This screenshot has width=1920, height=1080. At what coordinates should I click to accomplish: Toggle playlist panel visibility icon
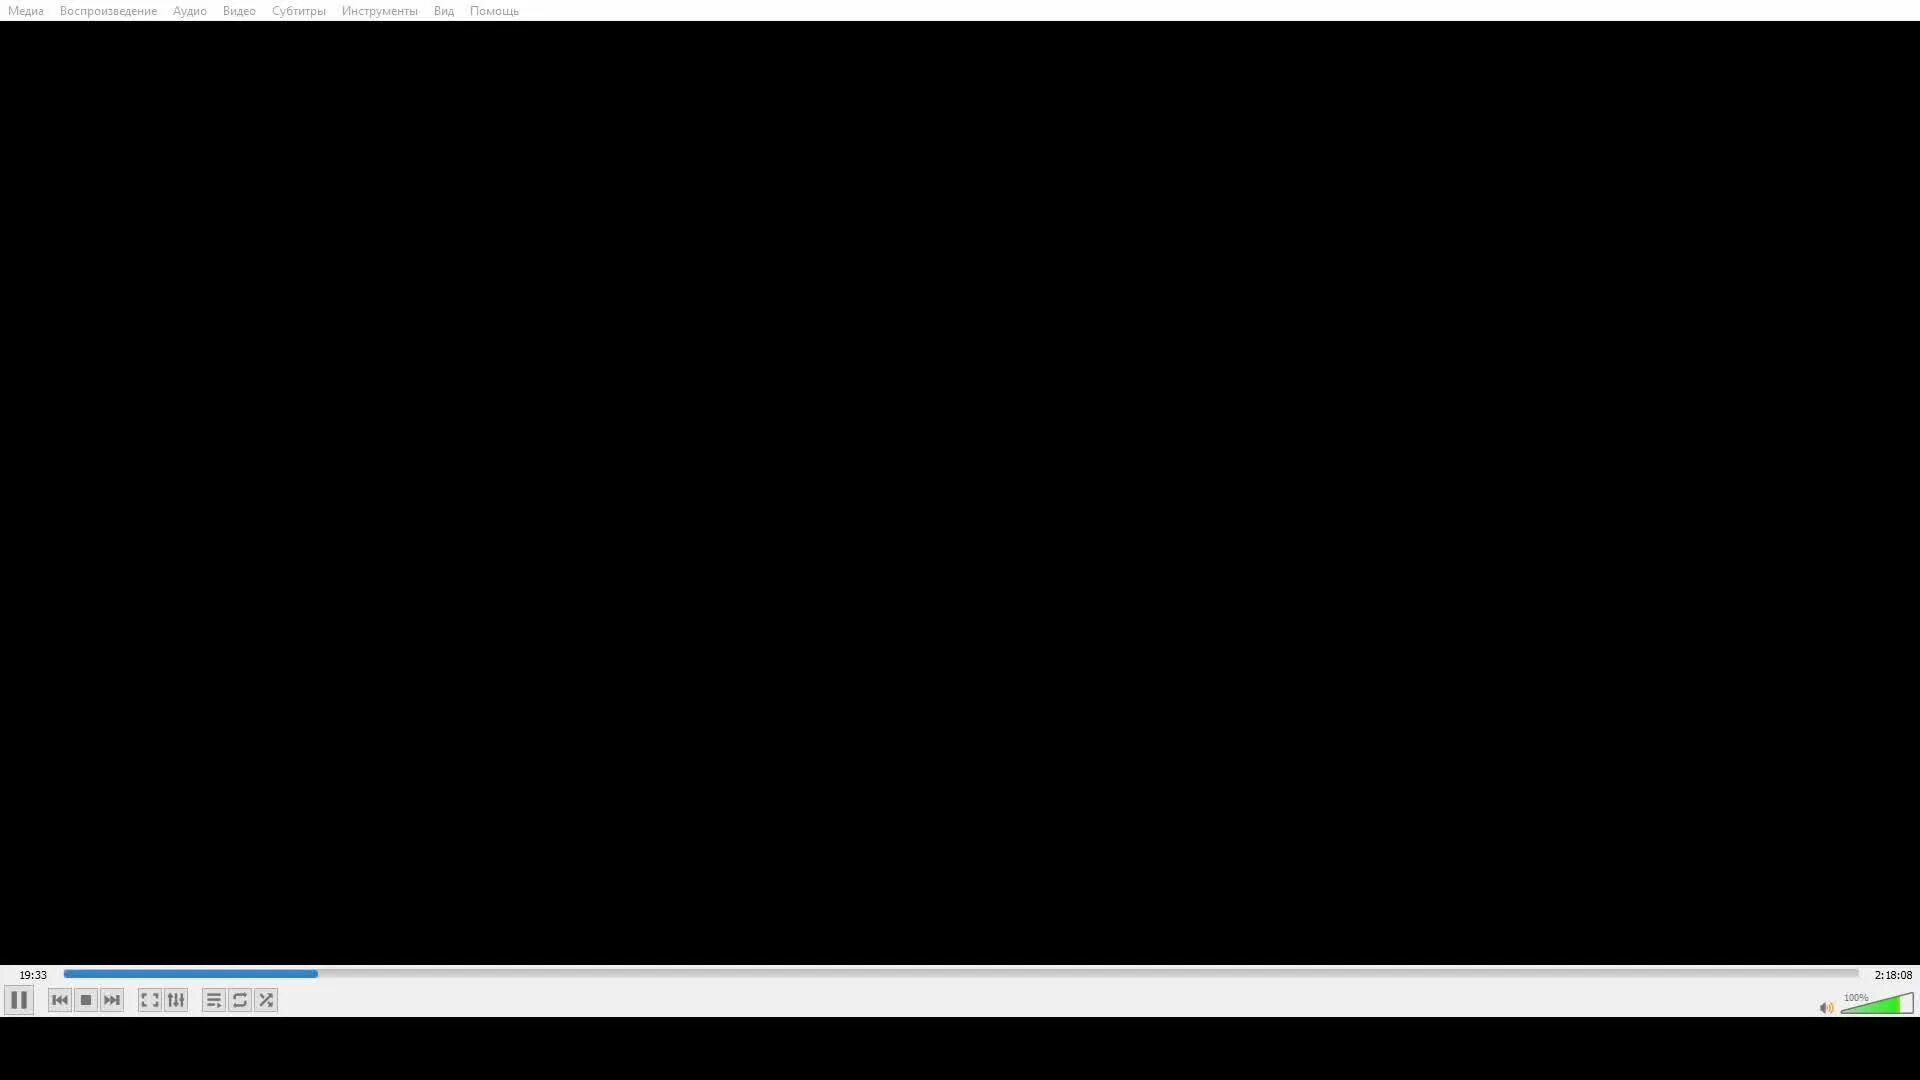(x=214, y=1000)
